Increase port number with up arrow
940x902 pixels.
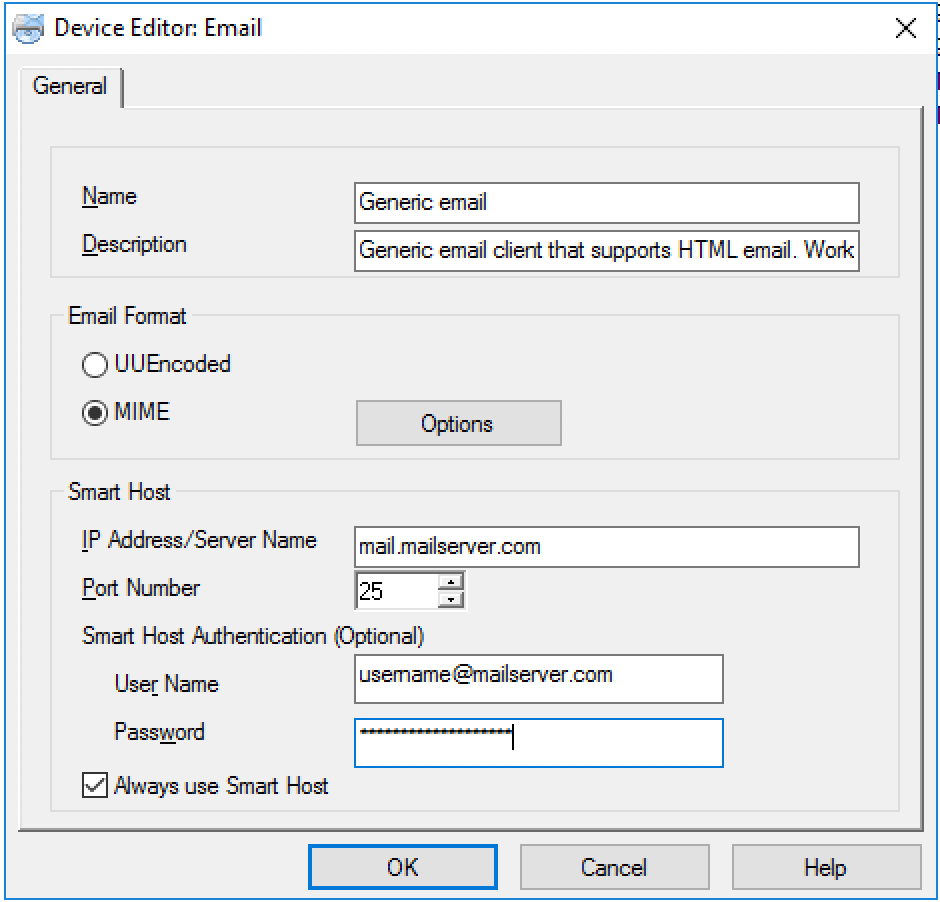pos(452,581)
